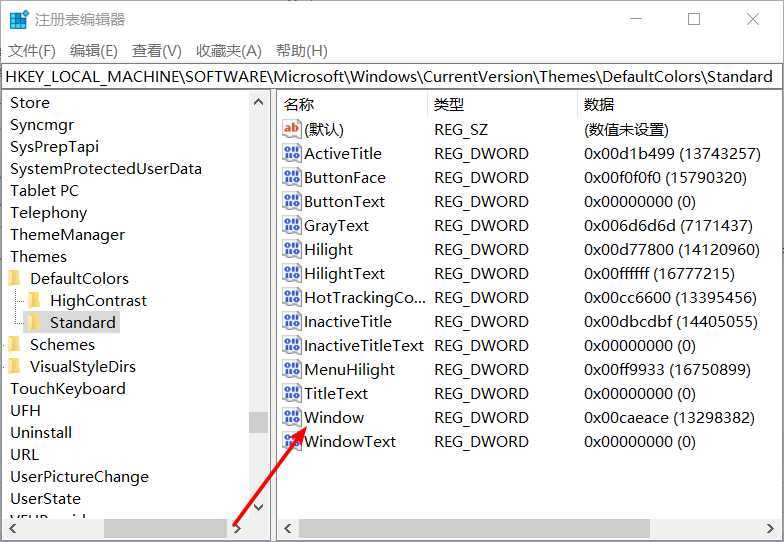Select the (默认) string value icon
This screenshot has width=784, height=542.
pos(292,129)
